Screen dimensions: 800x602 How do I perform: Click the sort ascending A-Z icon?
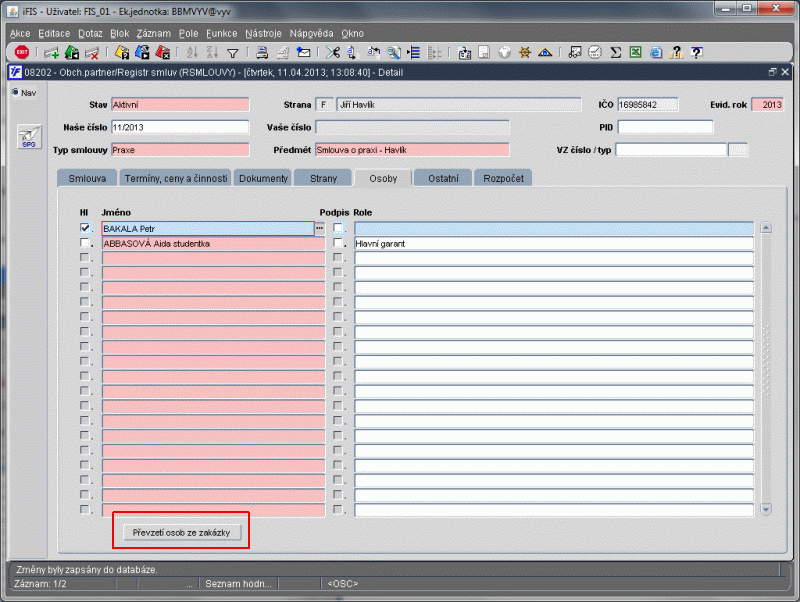pyautogui.click(x=192, y=52)
